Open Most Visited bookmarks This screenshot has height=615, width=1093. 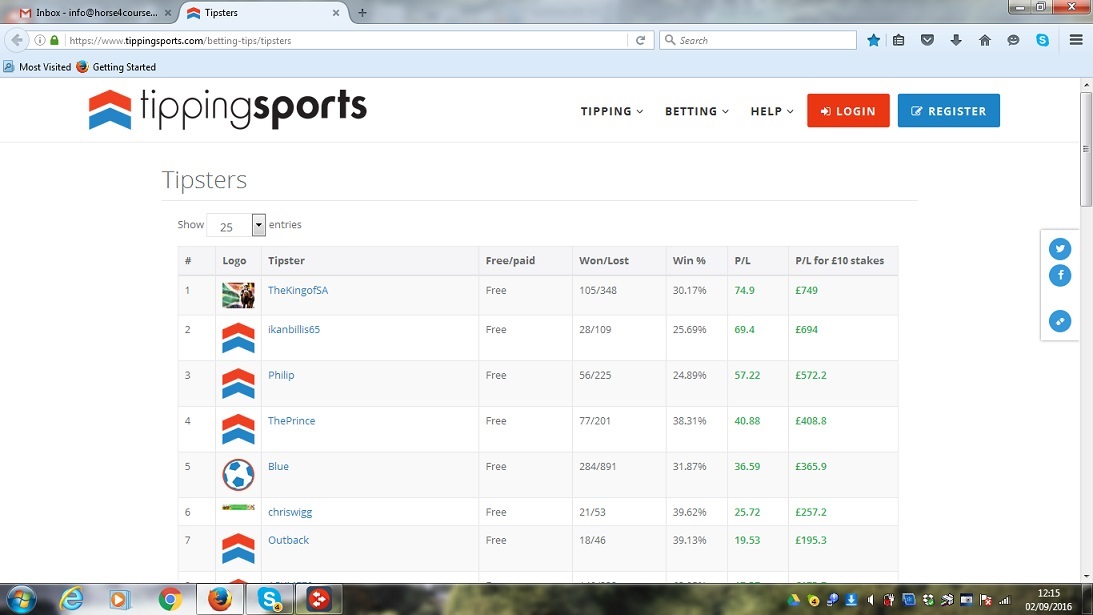pos(37,67)
